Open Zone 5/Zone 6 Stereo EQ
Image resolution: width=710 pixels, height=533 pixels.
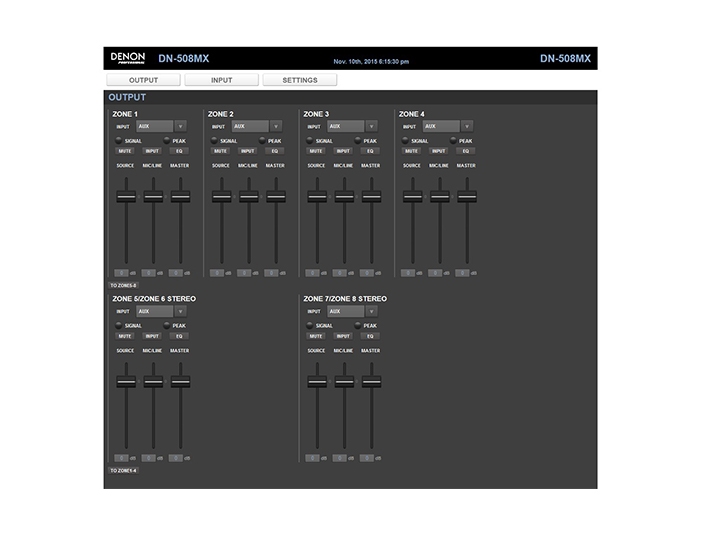(x=179, y=336)
